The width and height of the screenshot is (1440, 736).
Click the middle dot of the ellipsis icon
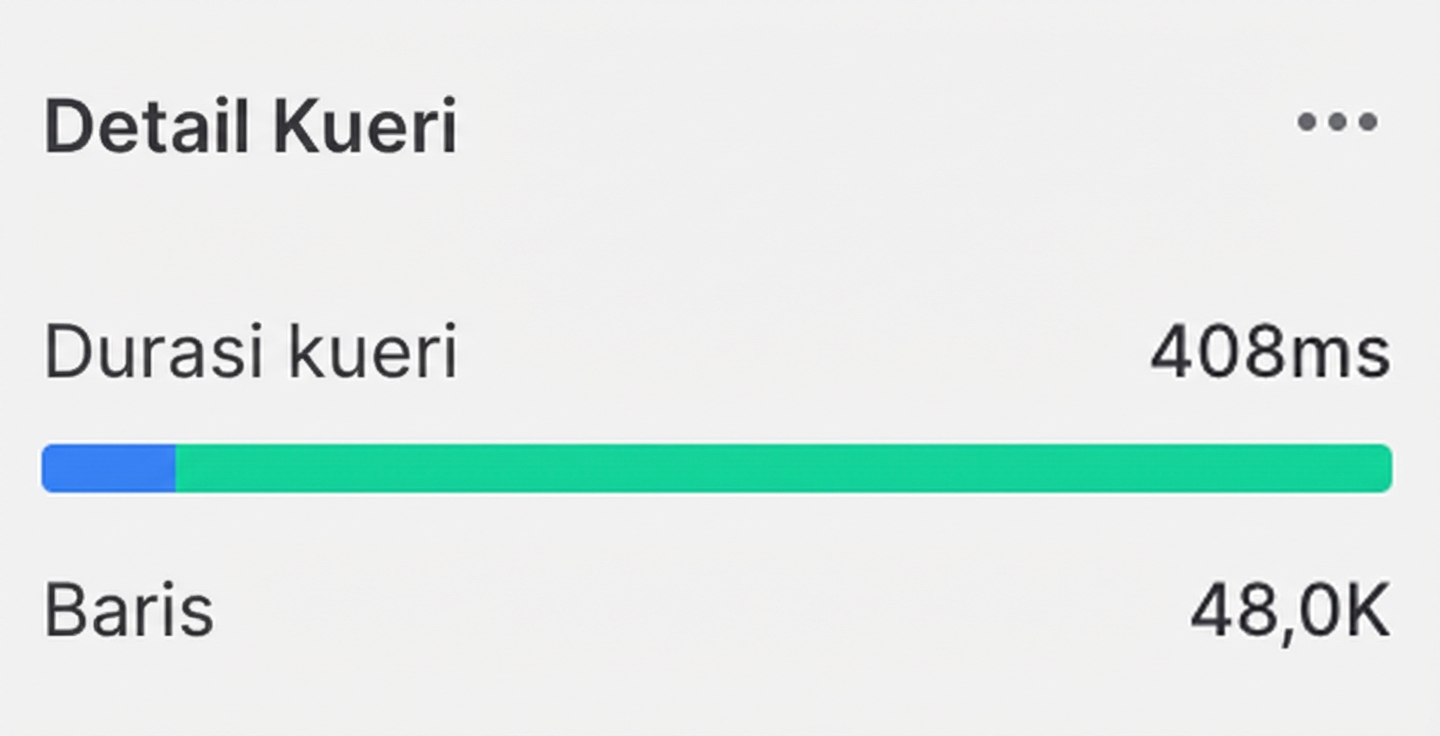click(1337, 122)
